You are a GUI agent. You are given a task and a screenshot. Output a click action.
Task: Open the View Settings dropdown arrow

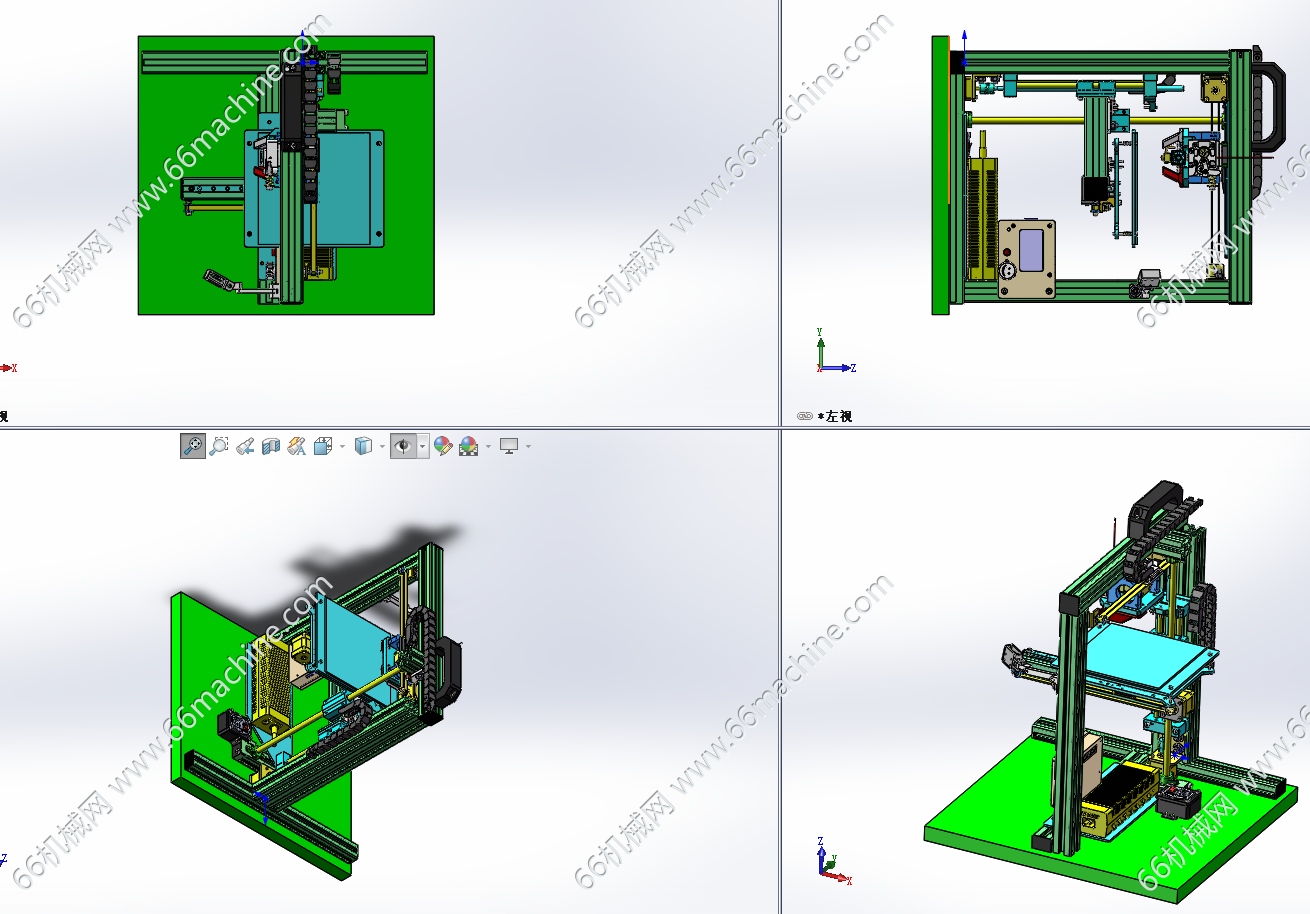528,446
